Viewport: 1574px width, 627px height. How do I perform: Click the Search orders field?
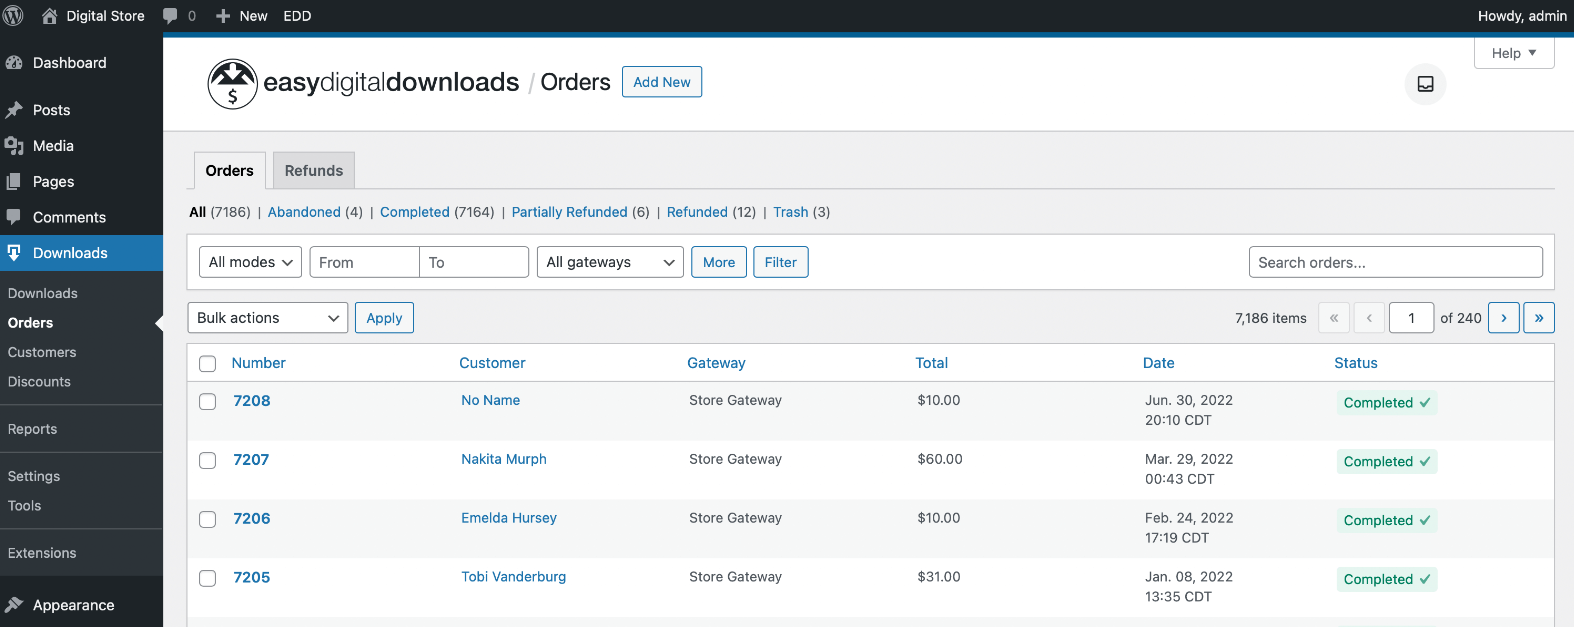click(1395, 262)
